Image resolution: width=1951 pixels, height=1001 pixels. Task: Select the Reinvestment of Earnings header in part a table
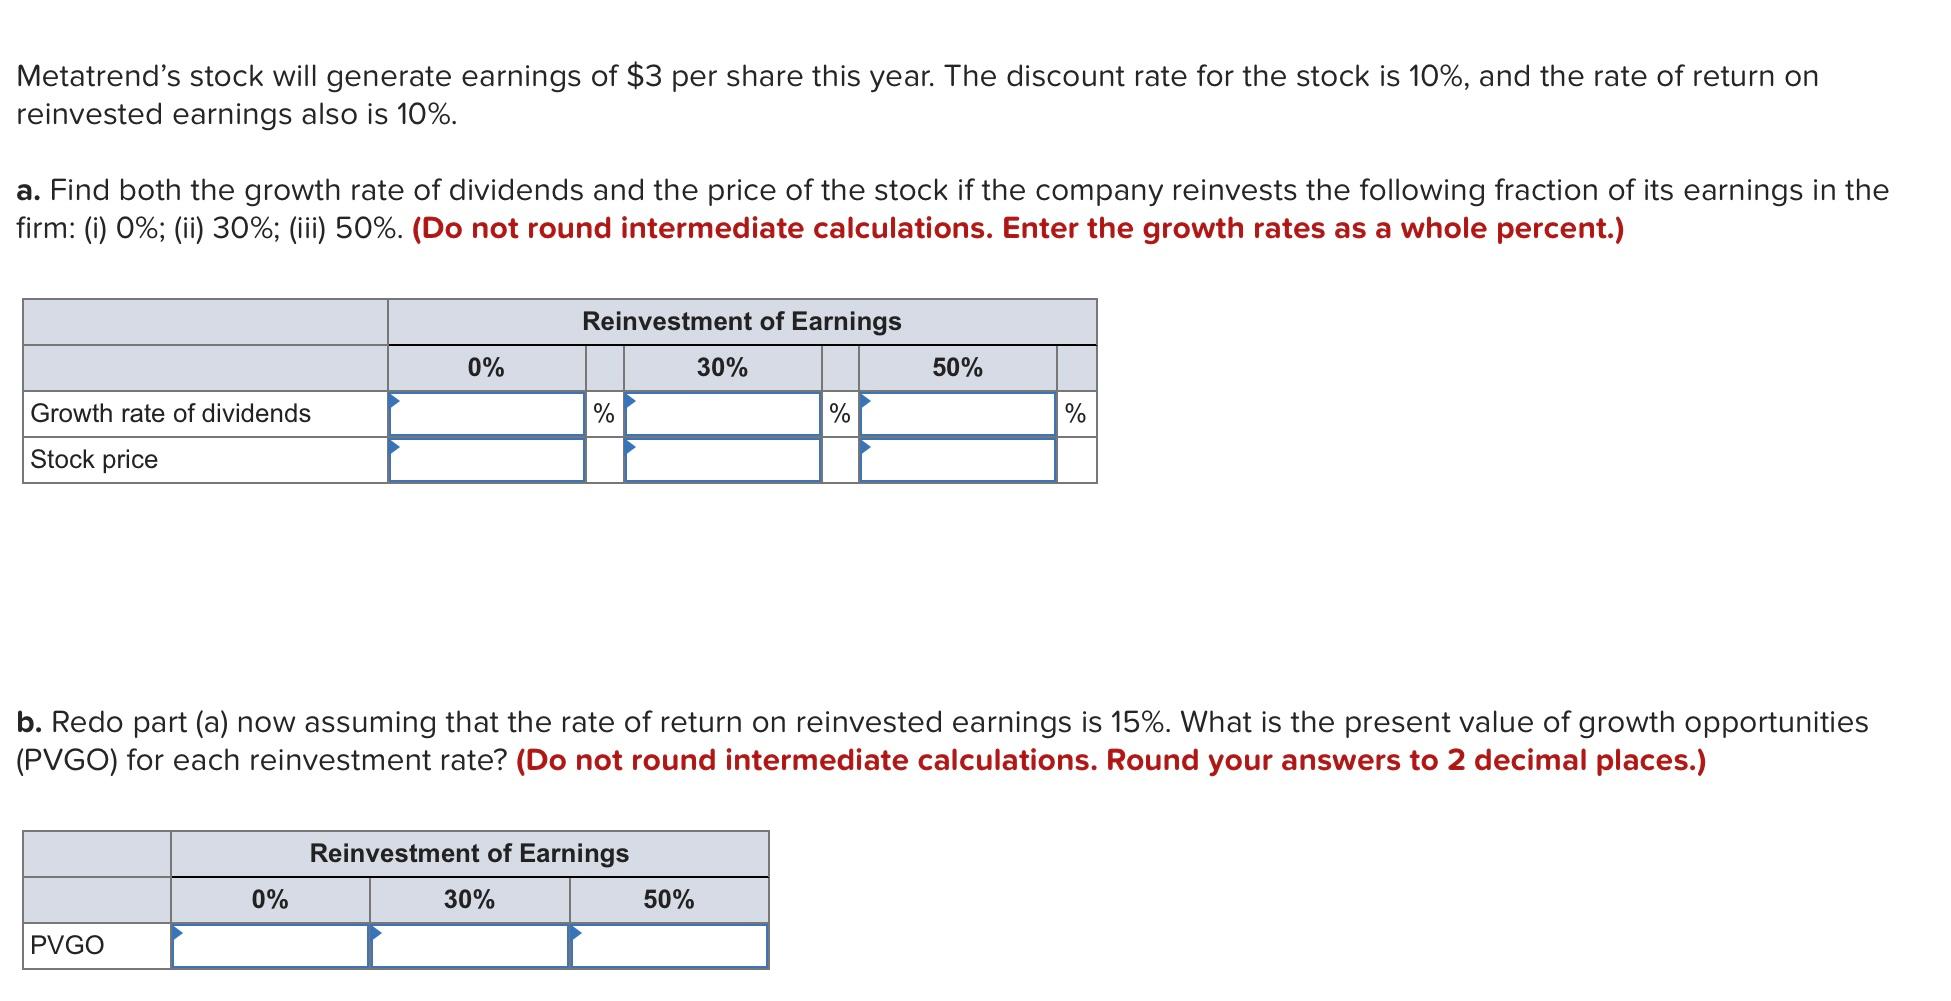(742, 321)
